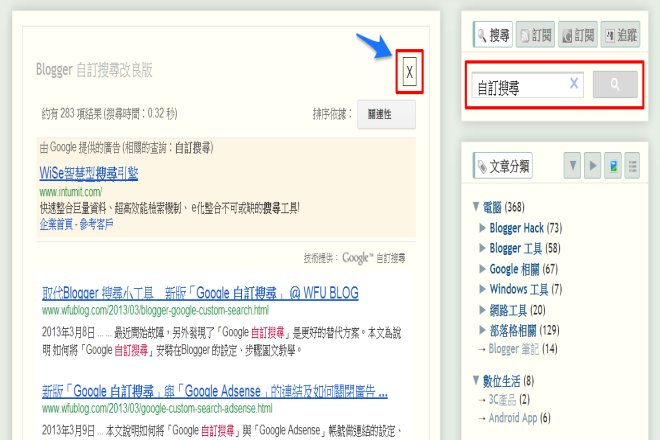
Task: Expand the 部落格相關 category
Action: [x=482, y=330]
